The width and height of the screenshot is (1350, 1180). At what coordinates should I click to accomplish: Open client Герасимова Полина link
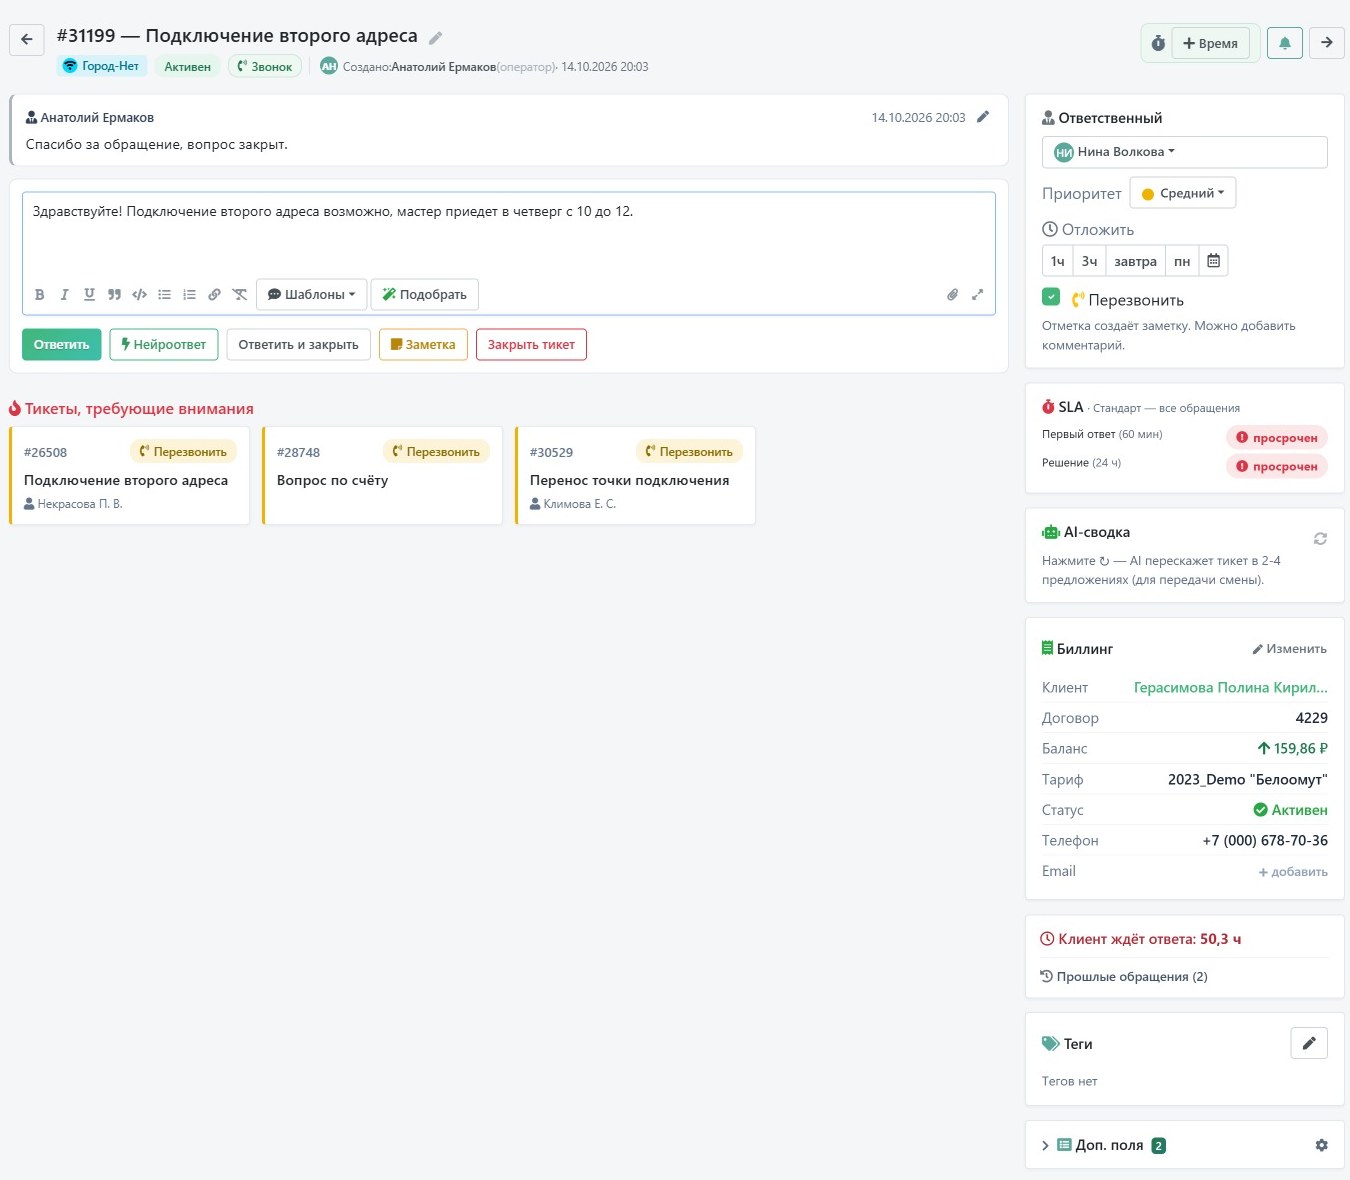(x=1230, y=688)
